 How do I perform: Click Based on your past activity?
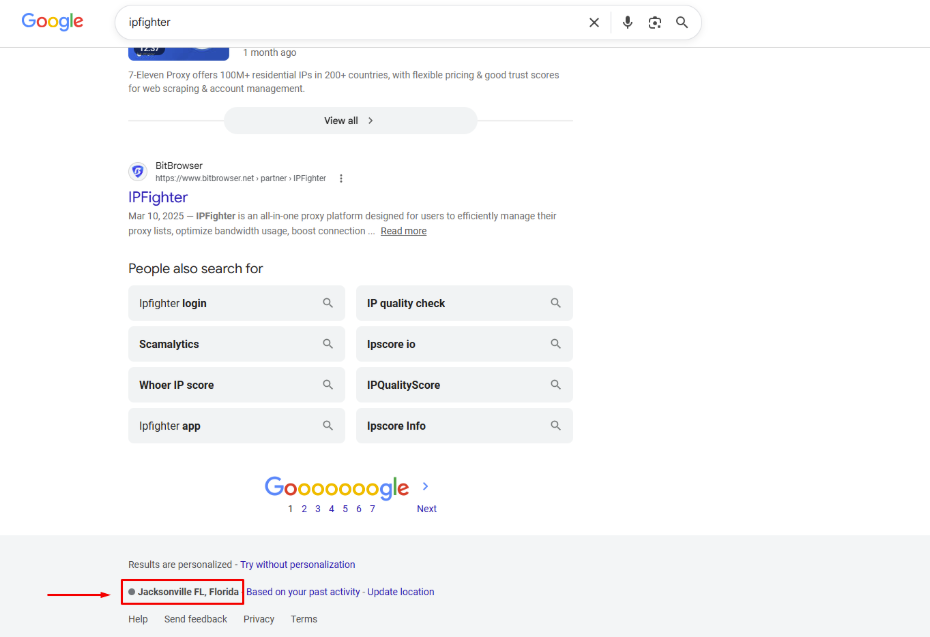click(303, 592)
